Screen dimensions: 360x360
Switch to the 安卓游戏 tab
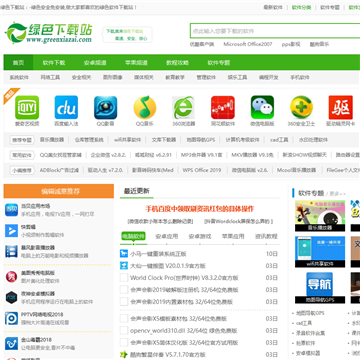(200, 236)
